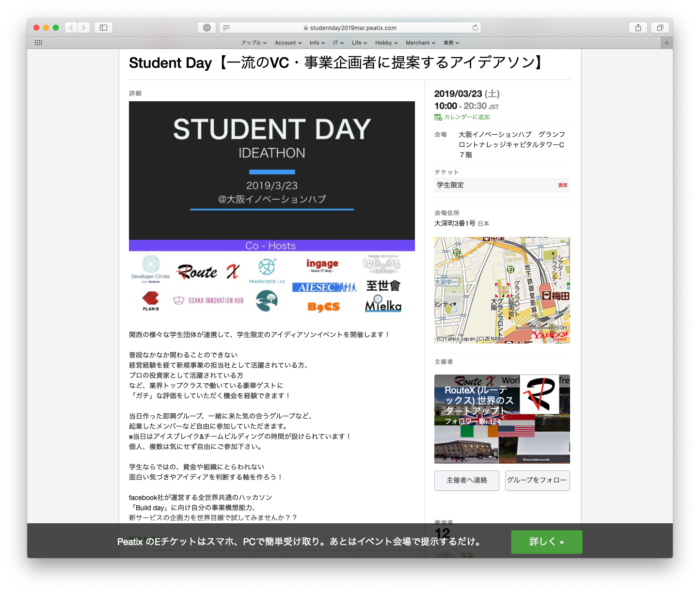The width and height of the screenshot is (700, 594).
Task: Expand the Account favorites folder
Action: click(x=288, y=43)
